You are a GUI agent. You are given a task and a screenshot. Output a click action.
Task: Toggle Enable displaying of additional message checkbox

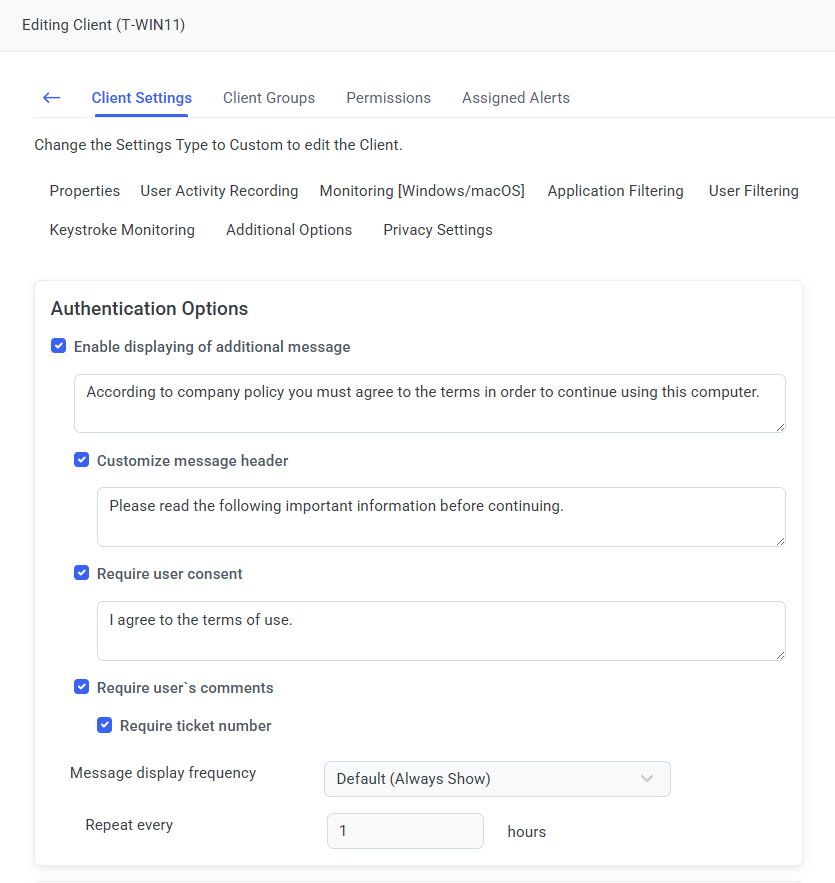(x=59, y=347)
